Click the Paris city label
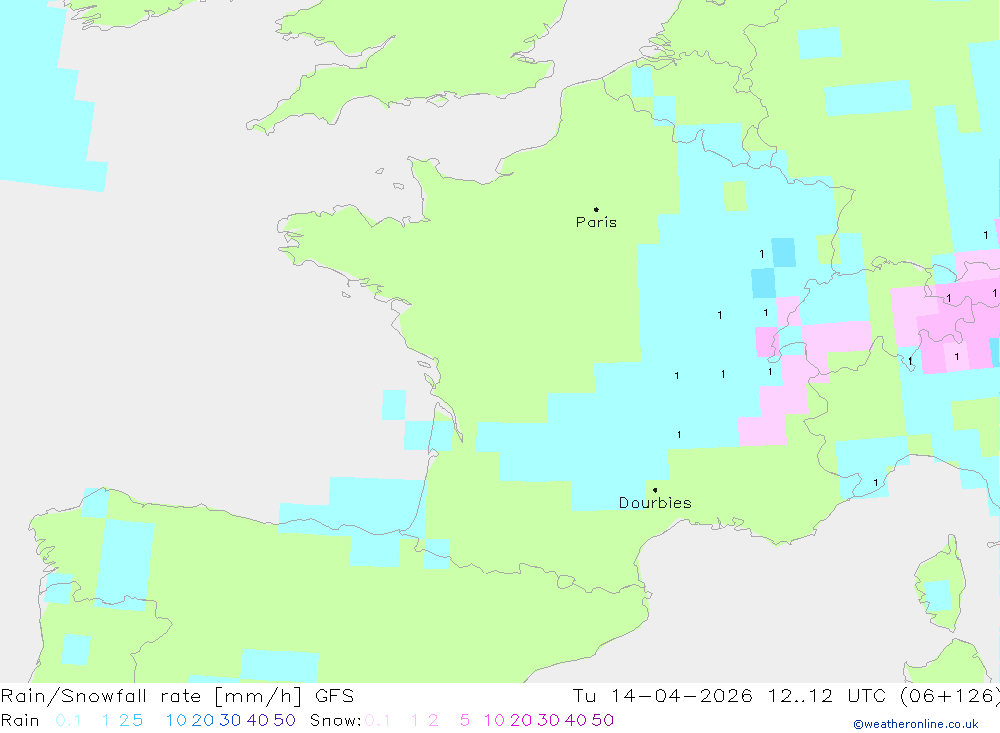This screenshot has width=1000, height=733. pyautogui.click(x=596, y=222)
